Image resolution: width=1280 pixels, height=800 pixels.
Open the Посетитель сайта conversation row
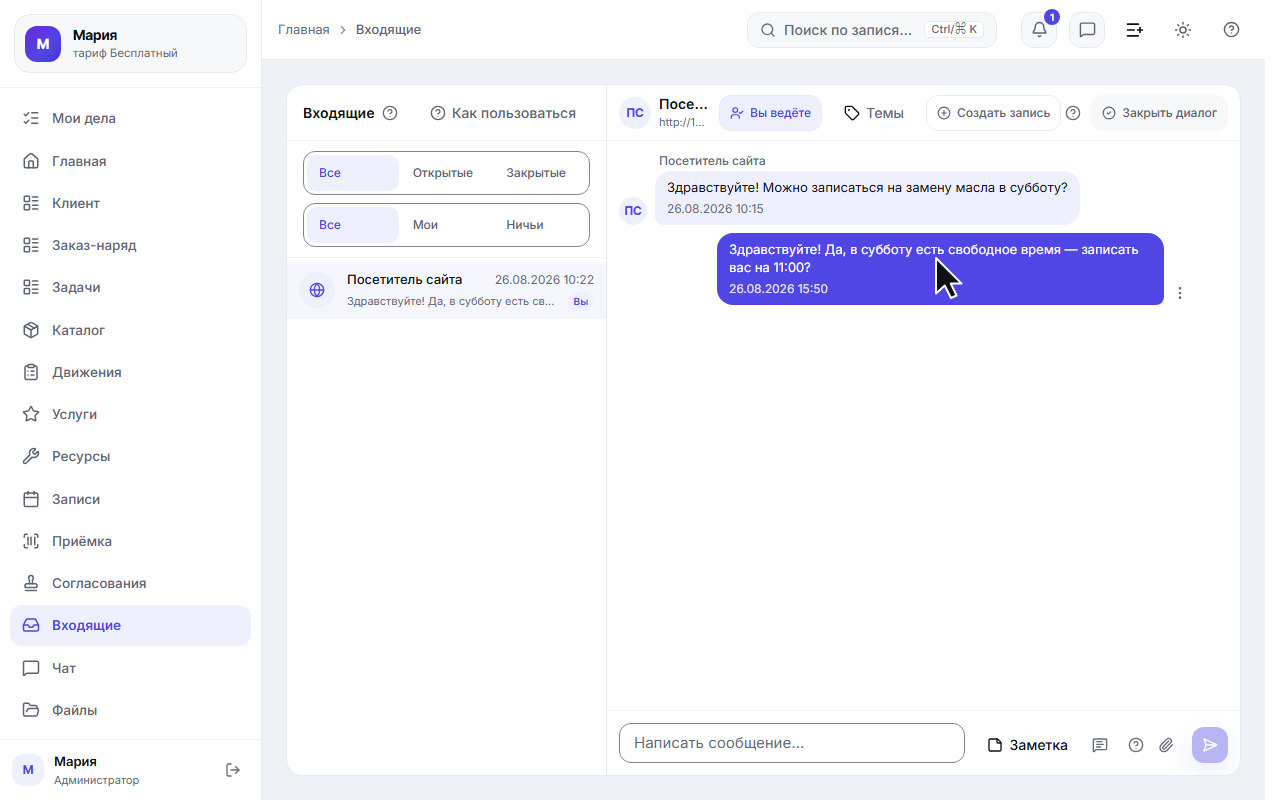point(446,290)
